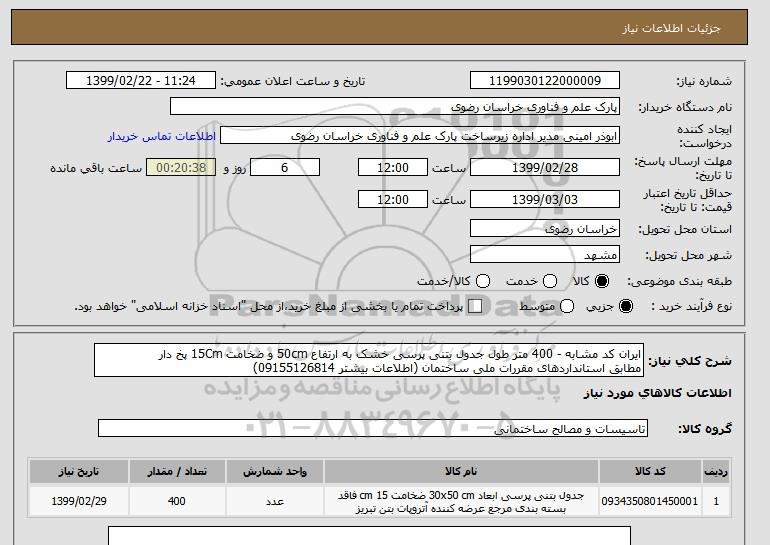770x545 pixels.
Task: Click the quantity cell 400
Action: (177, 501)
